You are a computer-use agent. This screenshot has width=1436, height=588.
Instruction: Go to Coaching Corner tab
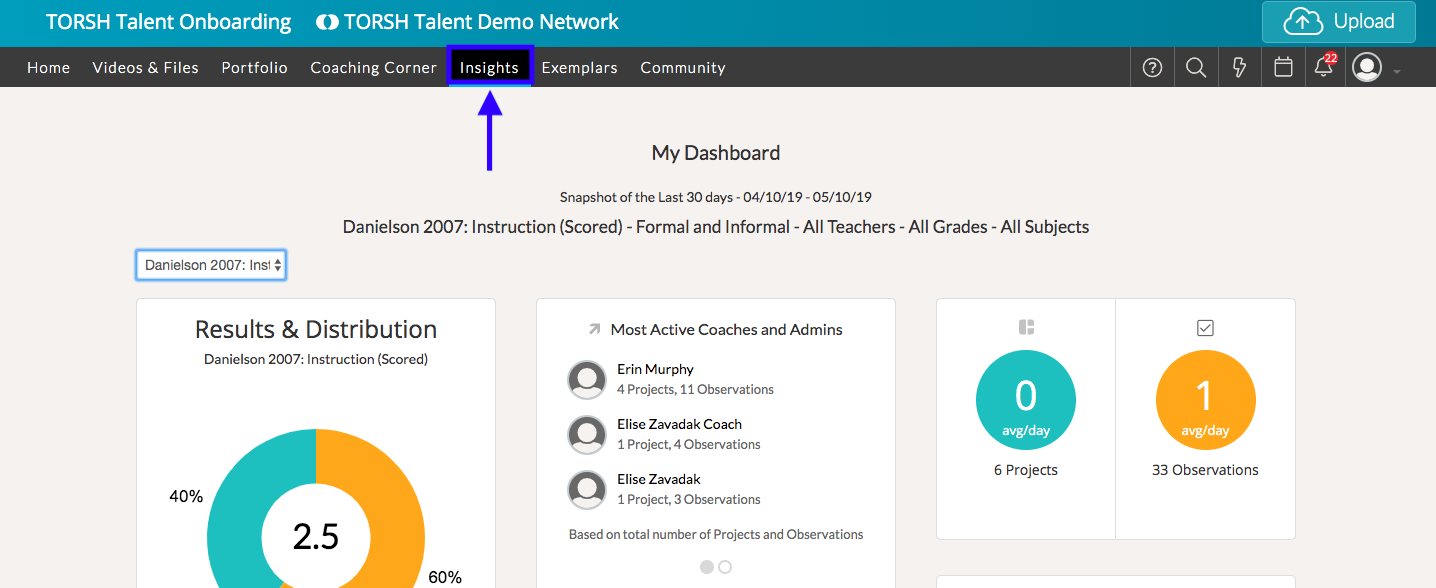(x=373, y=68)
